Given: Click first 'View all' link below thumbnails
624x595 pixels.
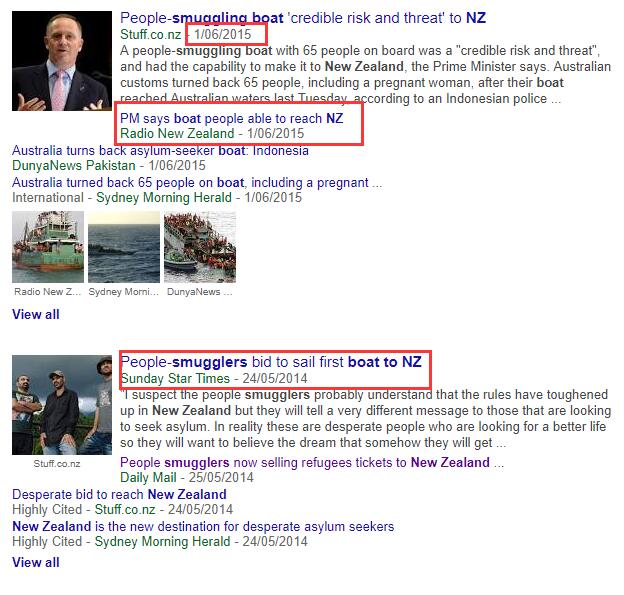Looking at the screenshot, I should tap(36, 314).
